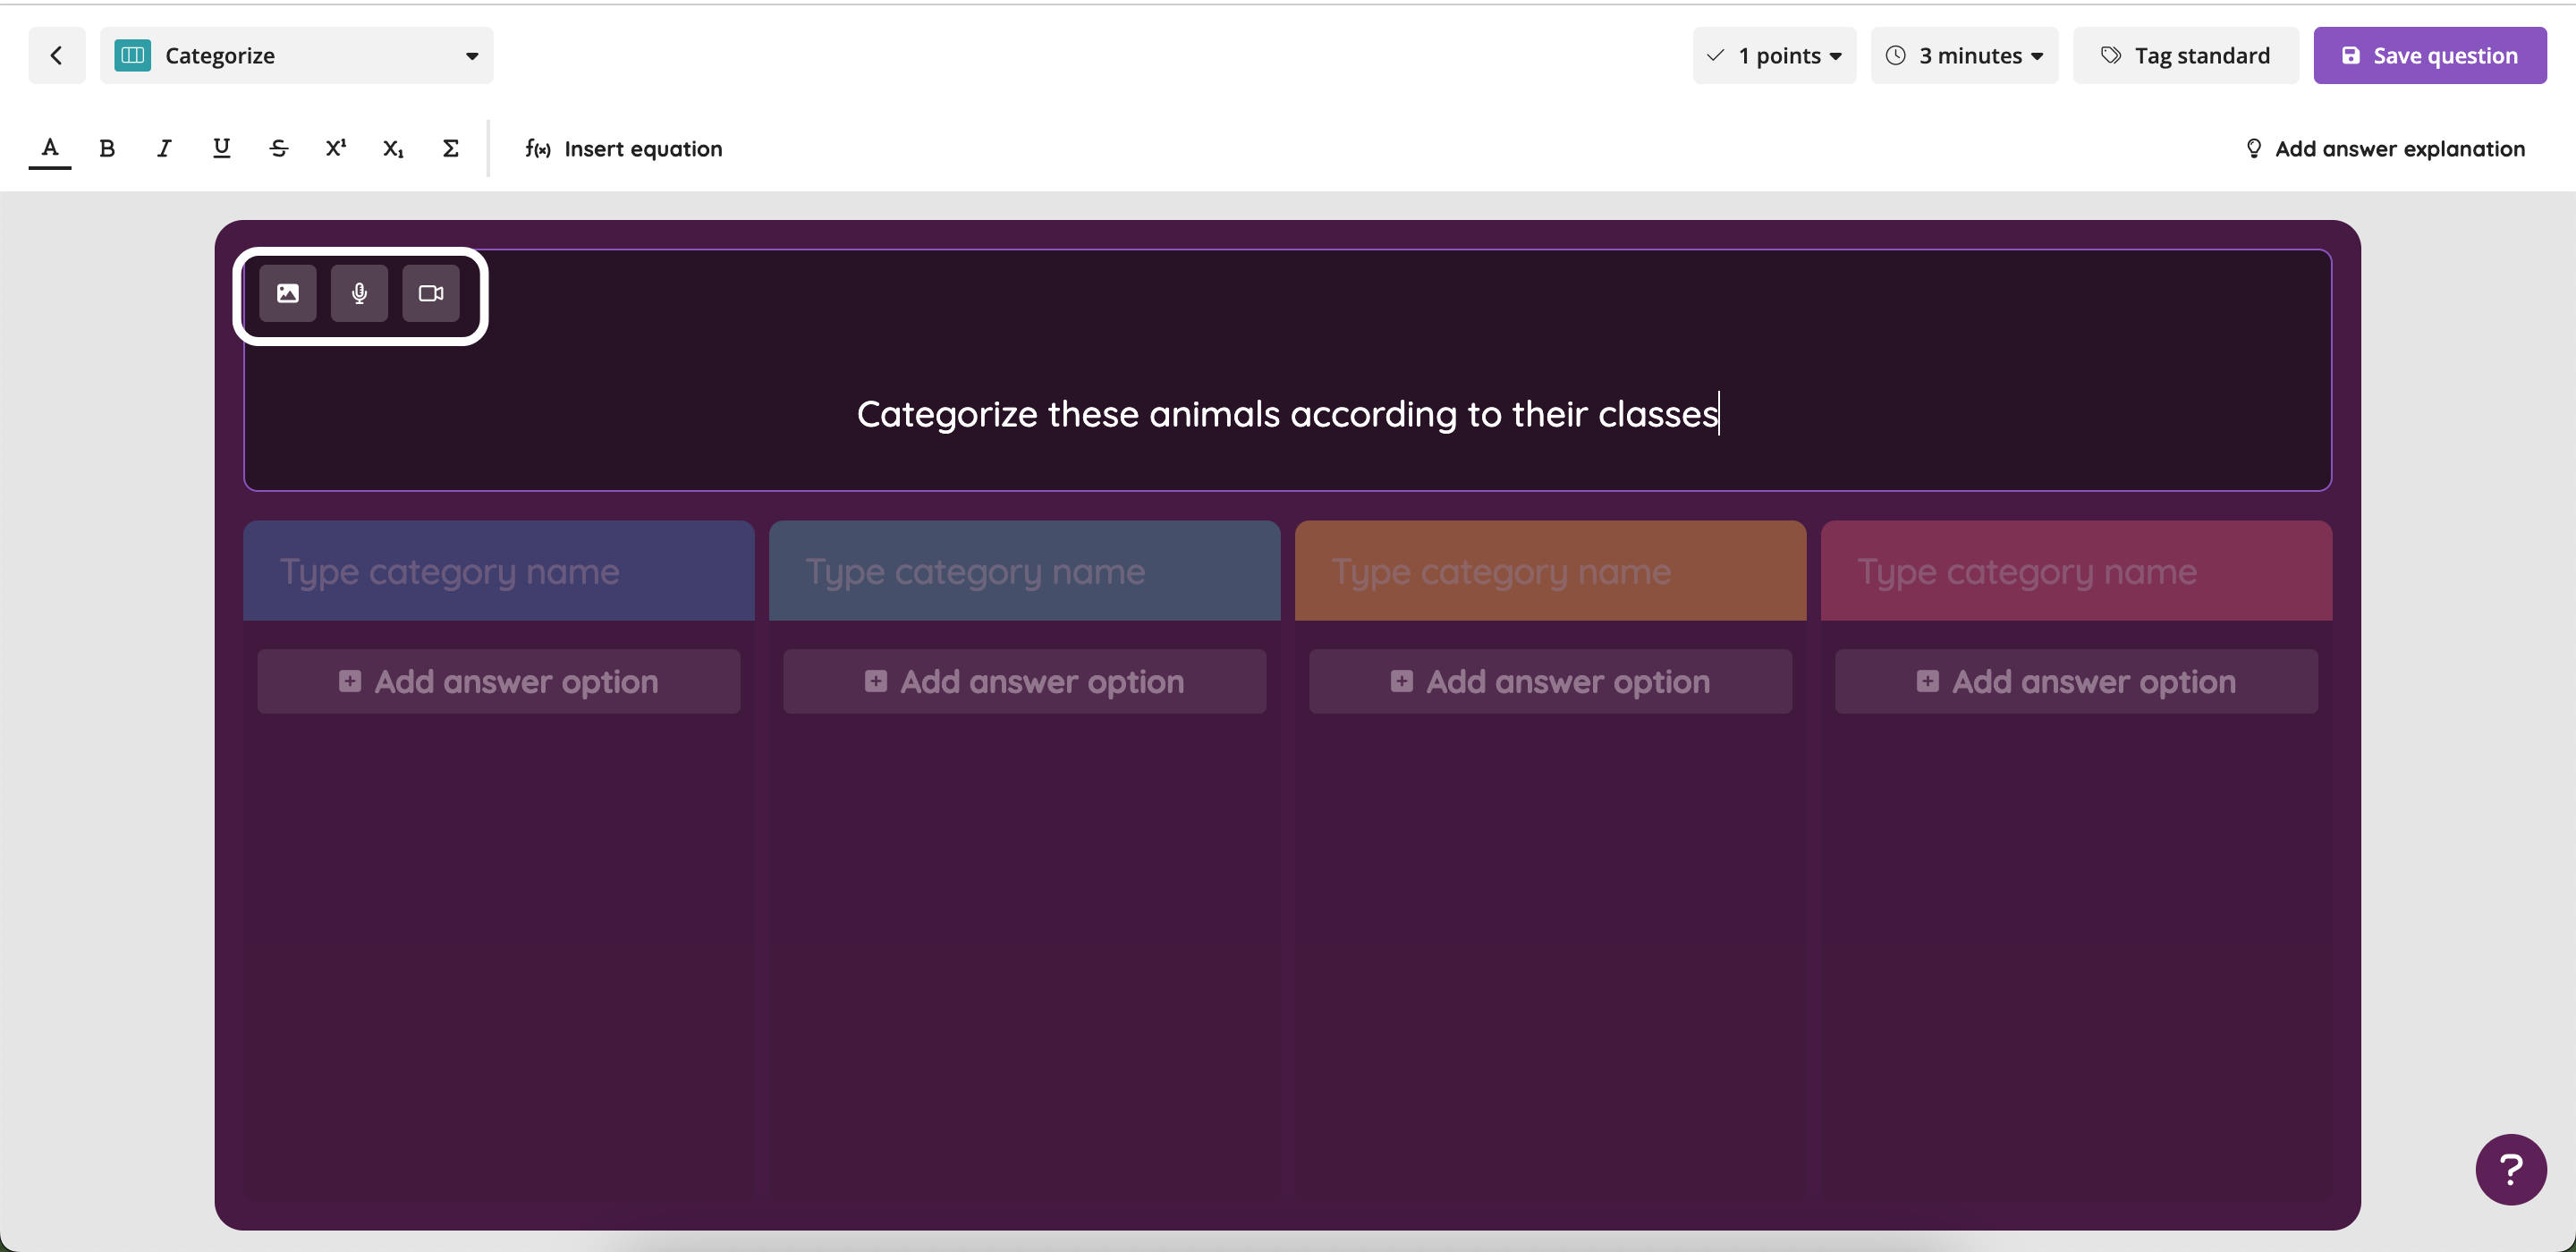Apply strikethrough formatting
2576x1252 pixels.
point(279,148)
